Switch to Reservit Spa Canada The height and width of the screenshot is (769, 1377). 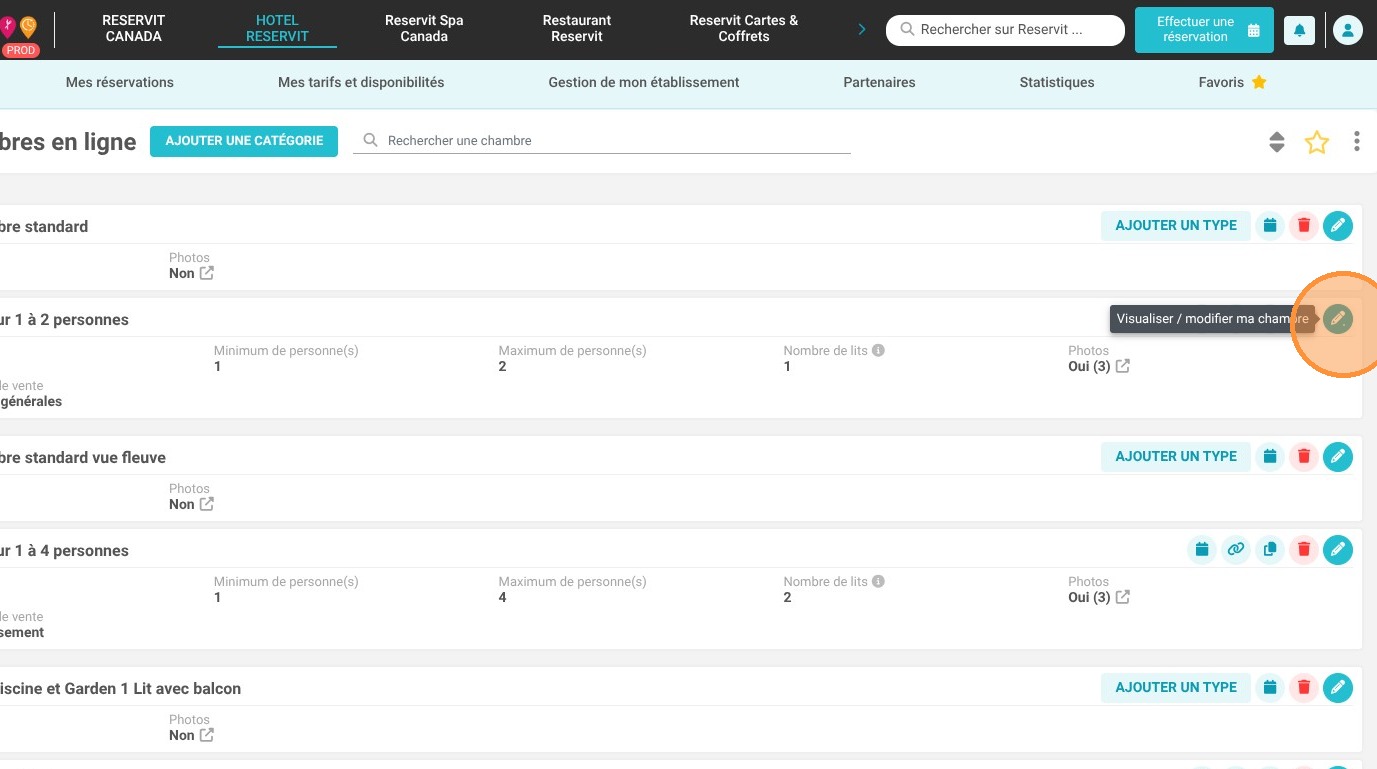tap(424, 28)
